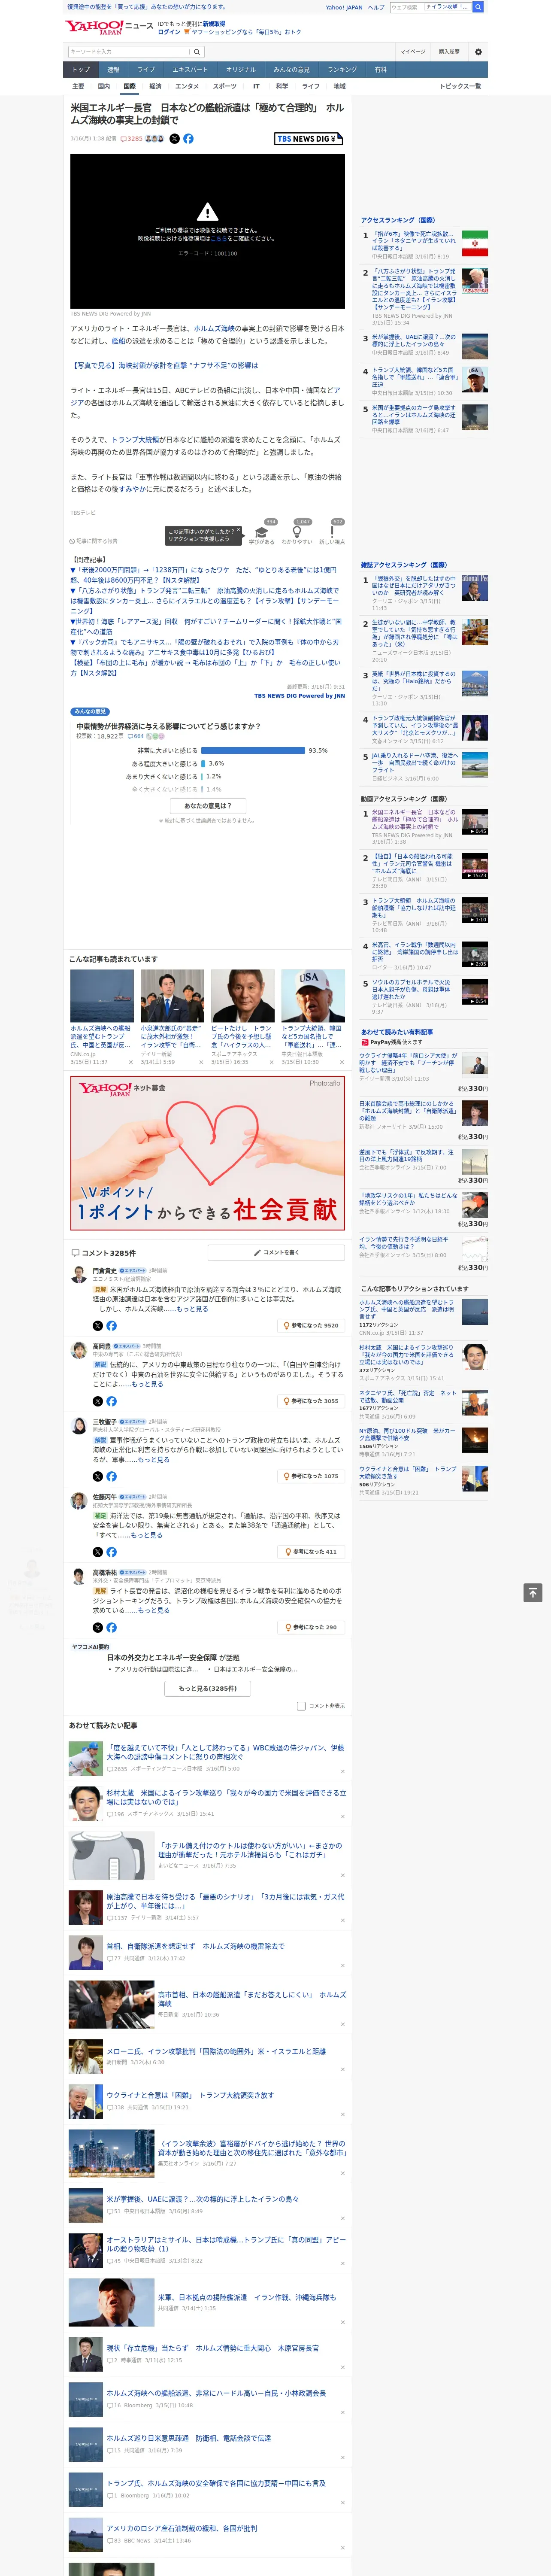Click the search magnifier beside keyword field
The image size is (551, 2576).
[196, 51]
